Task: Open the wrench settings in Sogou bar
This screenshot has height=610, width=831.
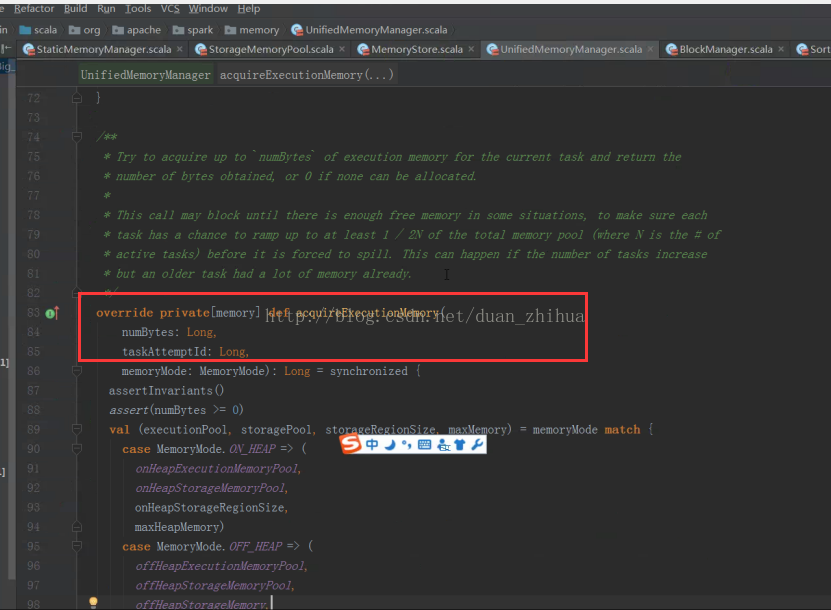Action: [x=478, y=444]
